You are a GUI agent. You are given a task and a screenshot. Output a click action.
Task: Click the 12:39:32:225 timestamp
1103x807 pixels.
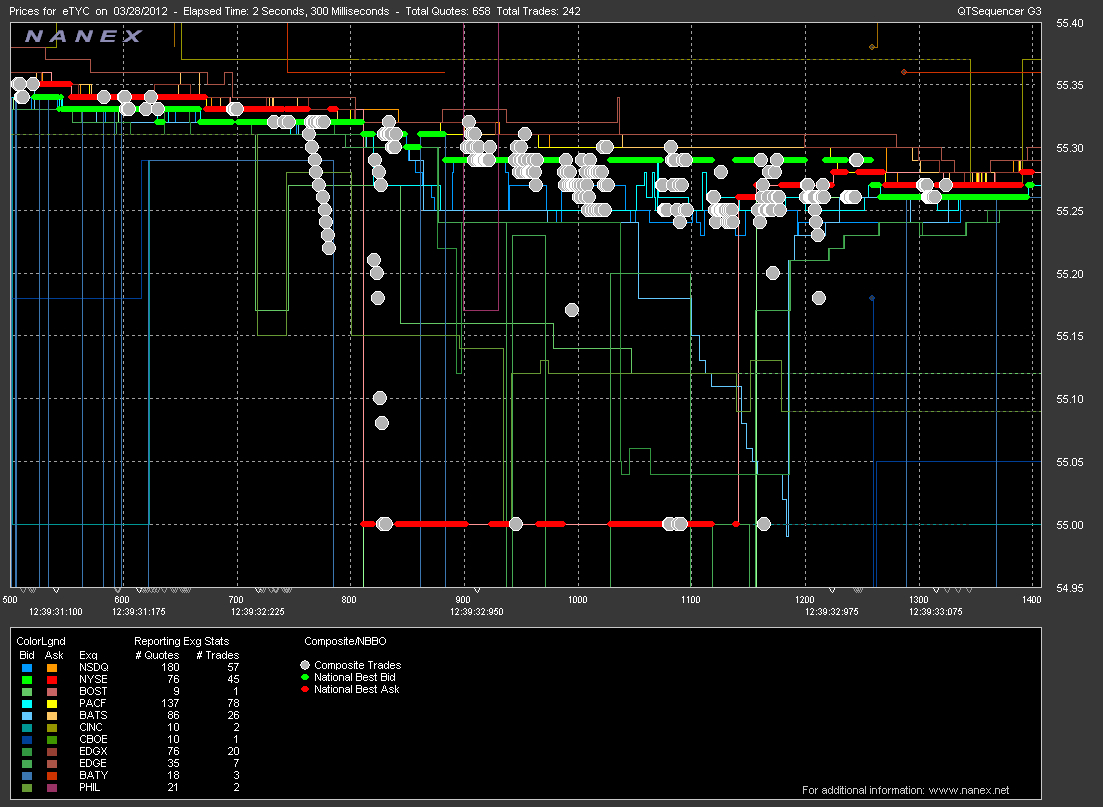[257, 611]
